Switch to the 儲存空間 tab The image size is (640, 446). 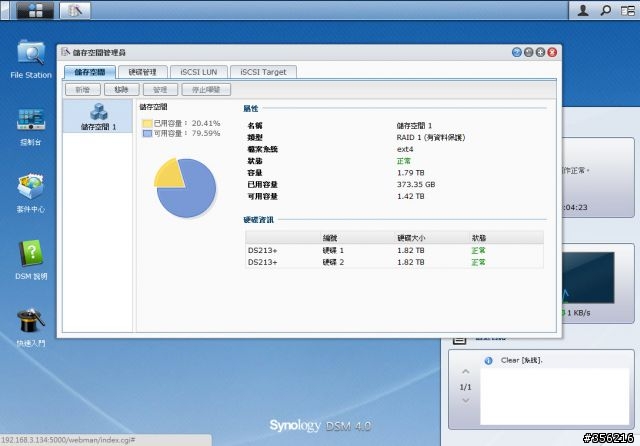click(90, 72)
